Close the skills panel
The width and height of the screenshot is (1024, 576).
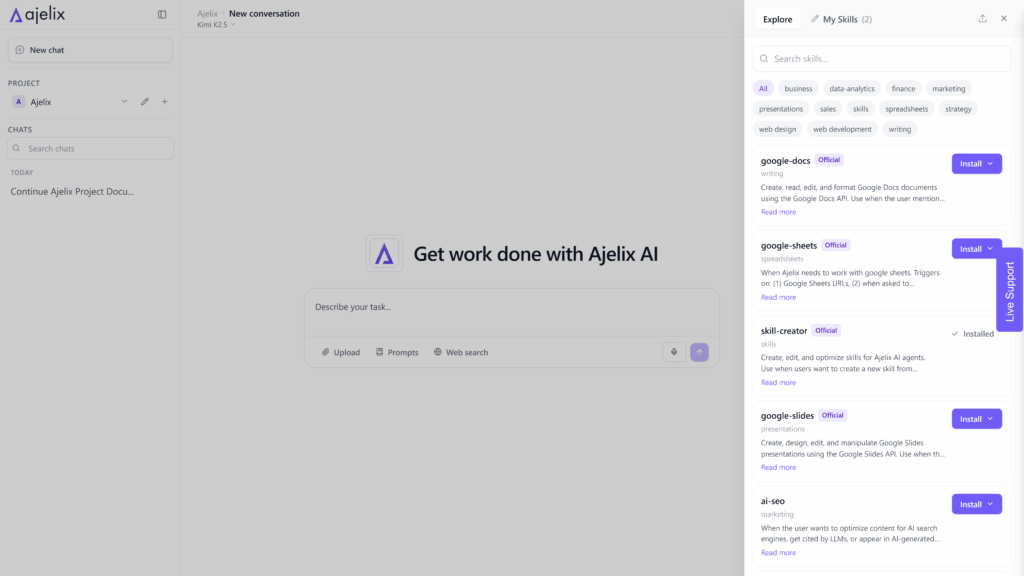(x=1004, y=19)
